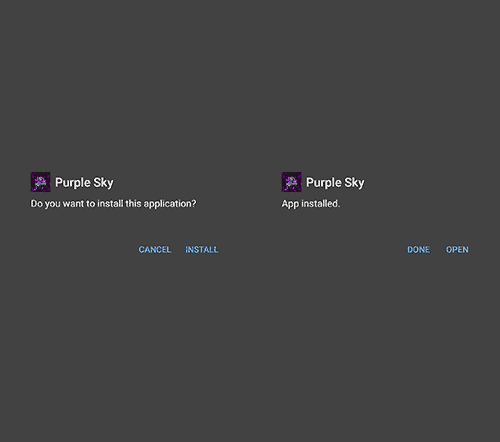Click the Purple Sky title above App installed
This screenshot has height=442, width=500.
point(335,183)
